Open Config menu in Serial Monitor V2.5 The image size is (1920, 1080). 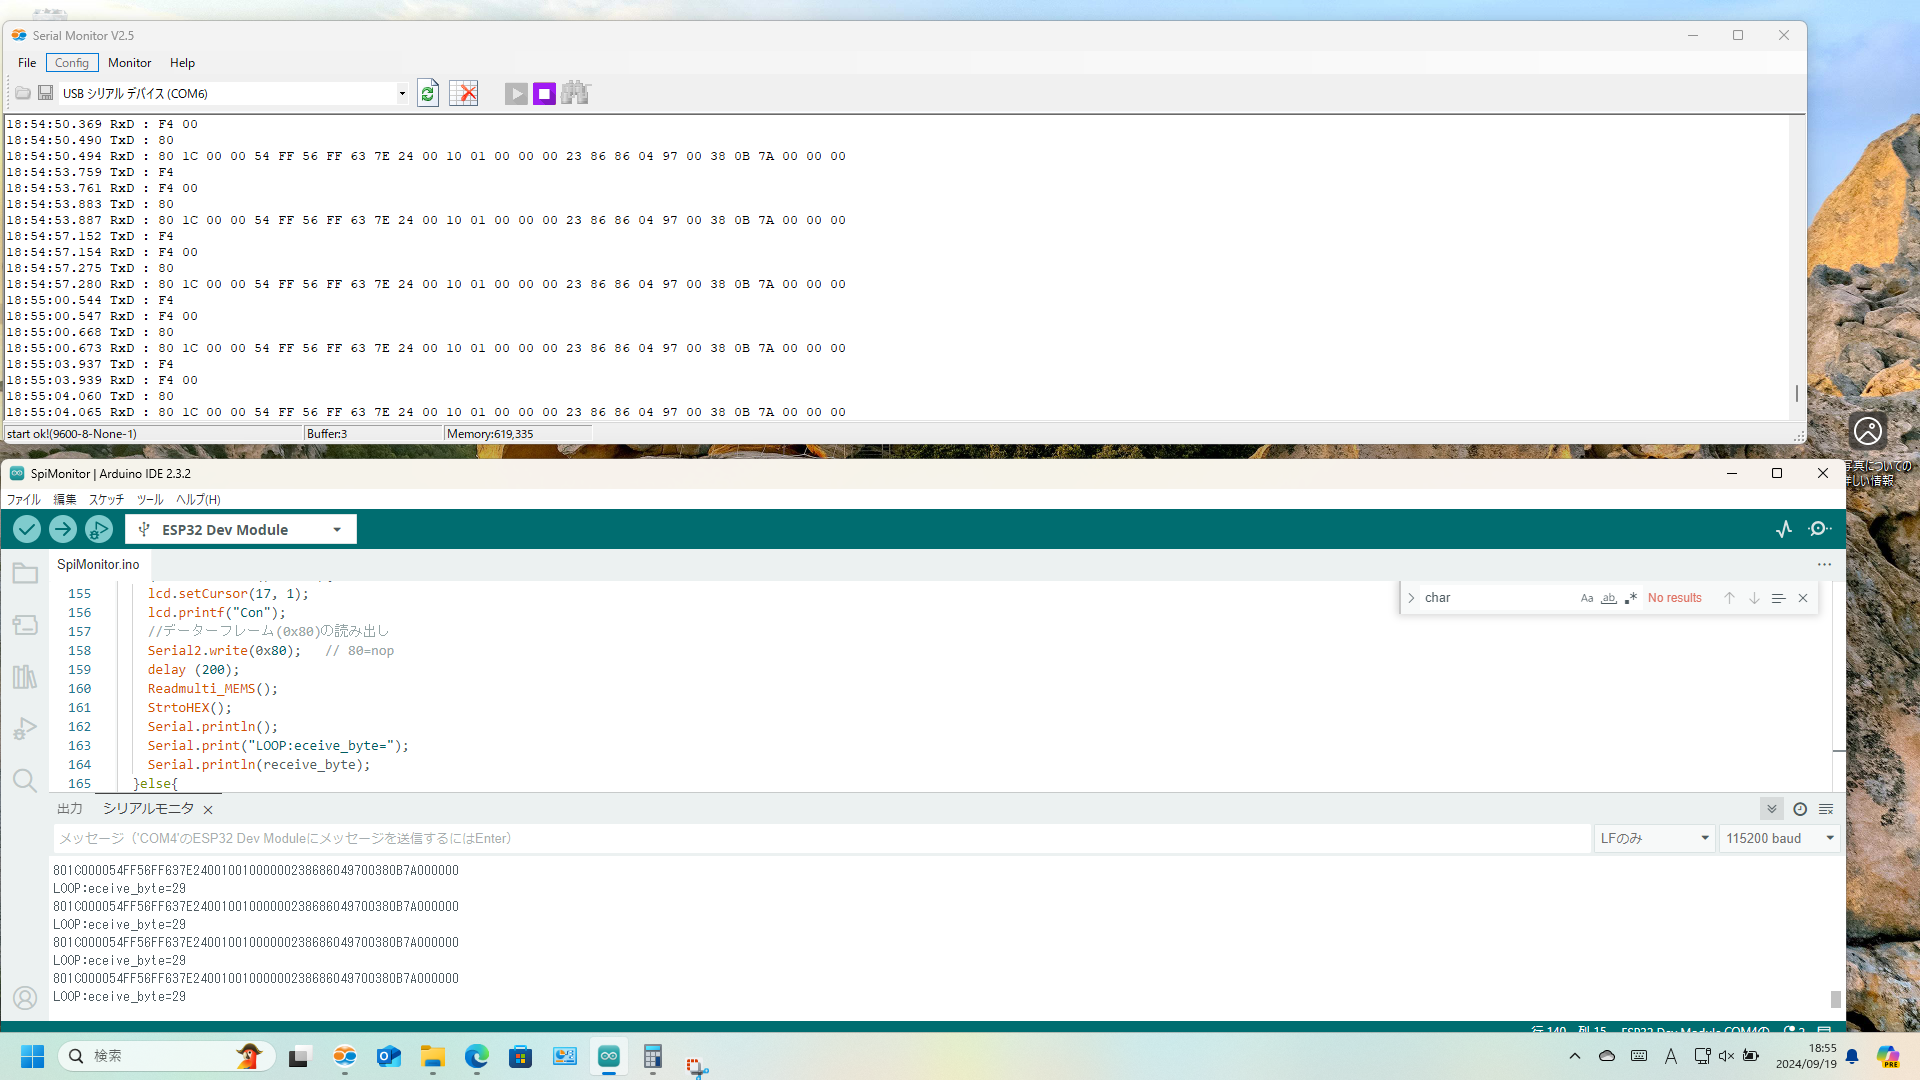(72, 62)
